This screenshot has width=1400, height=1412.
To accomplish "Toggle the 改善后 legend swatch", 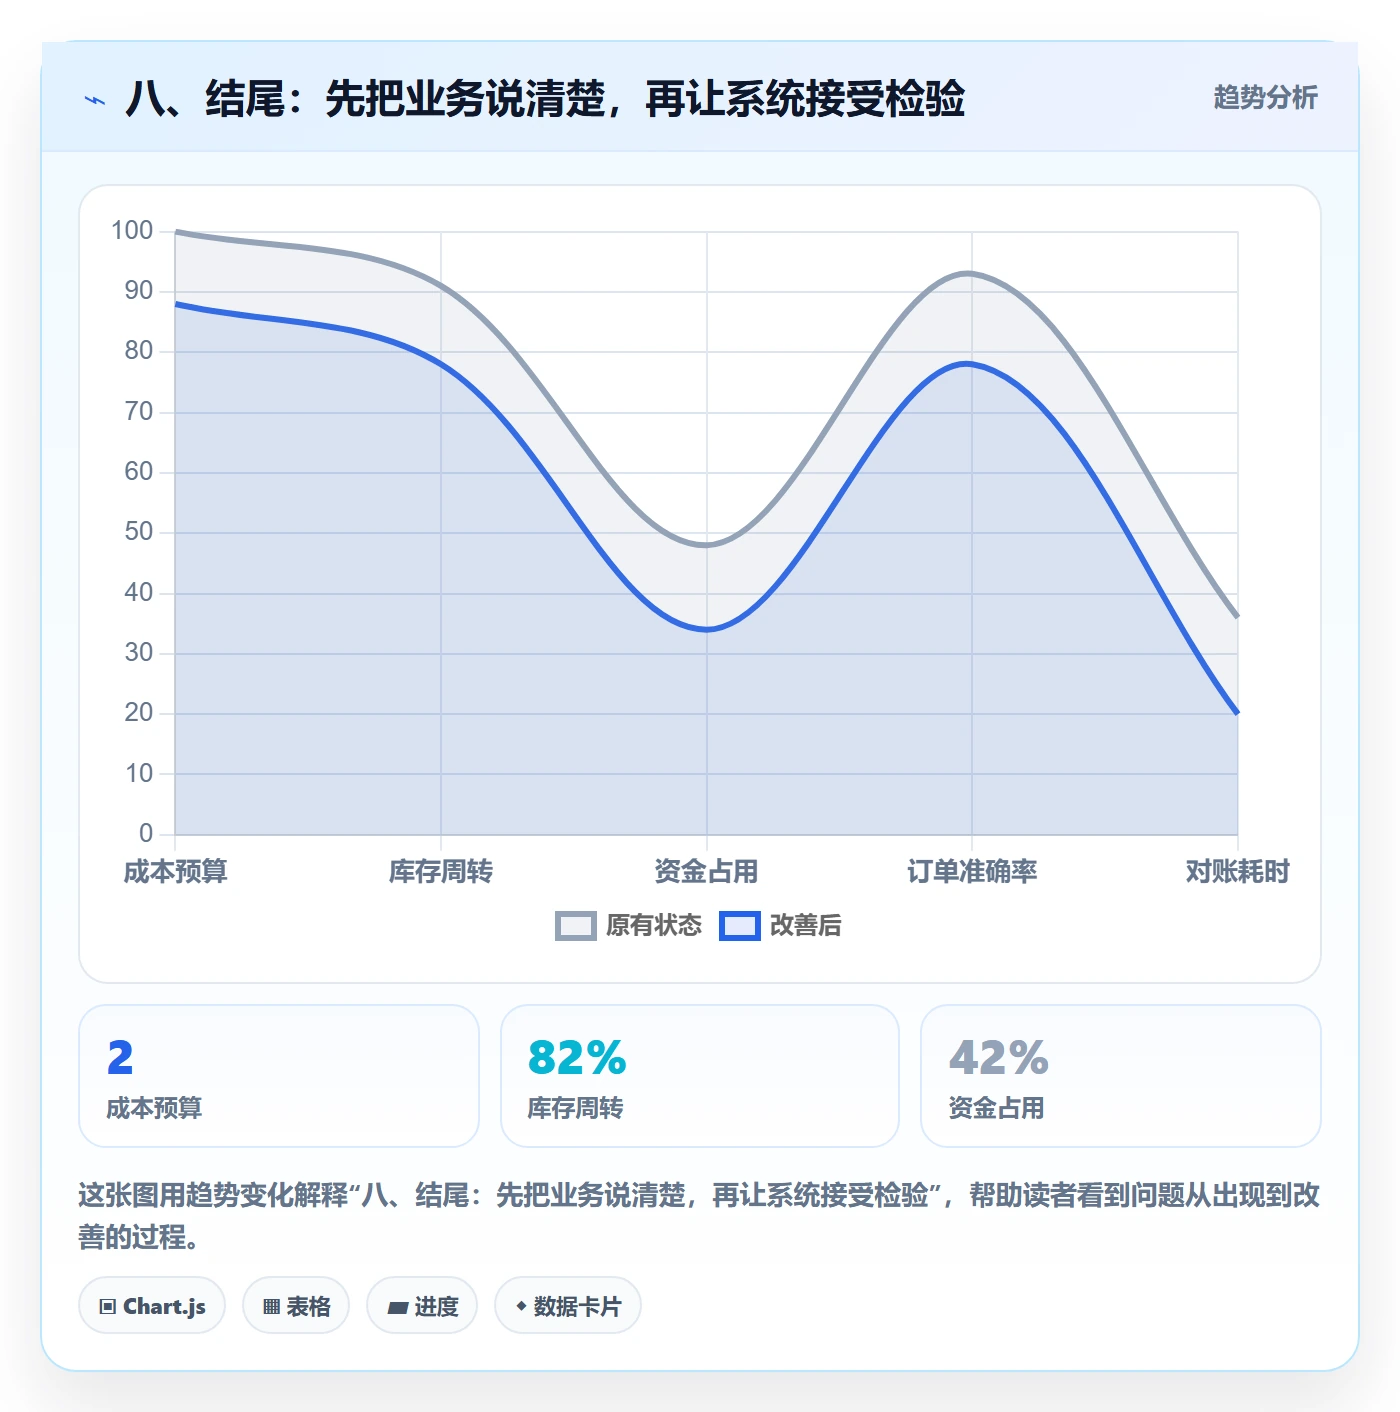I will point(740,926).
